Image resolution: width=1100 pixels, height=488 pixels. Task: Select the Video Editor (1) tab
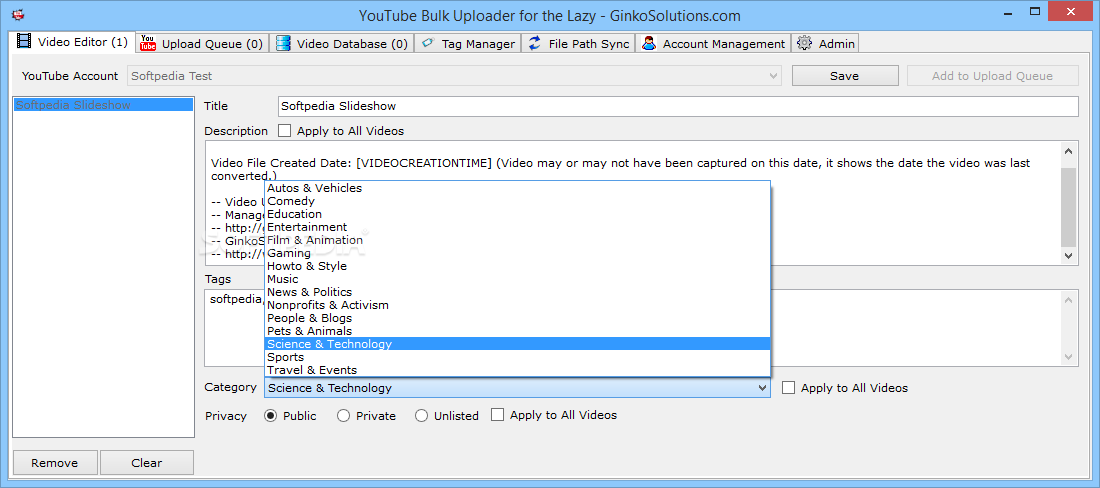pyautogui.click(x=74, y=41)
